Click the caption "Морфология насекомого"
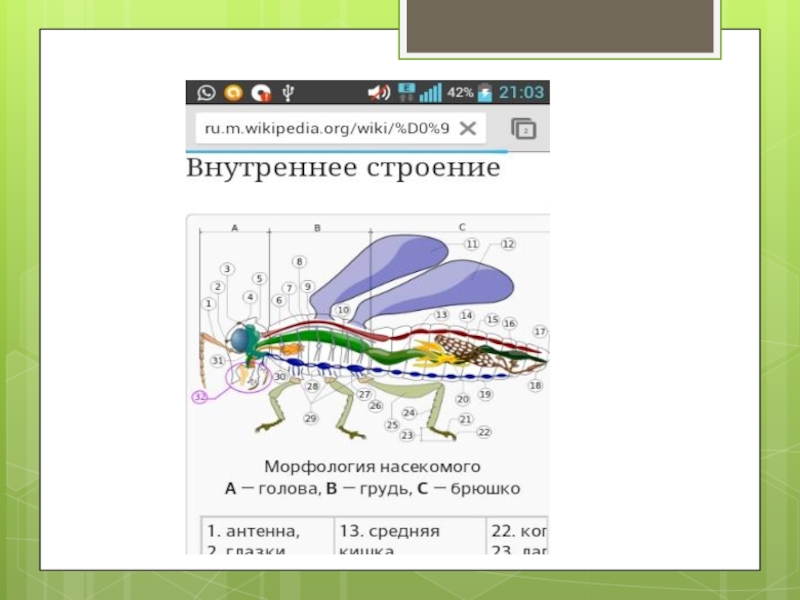Image resolution: width=800 pixels, height=600 pixels. [x=372, y=466]
